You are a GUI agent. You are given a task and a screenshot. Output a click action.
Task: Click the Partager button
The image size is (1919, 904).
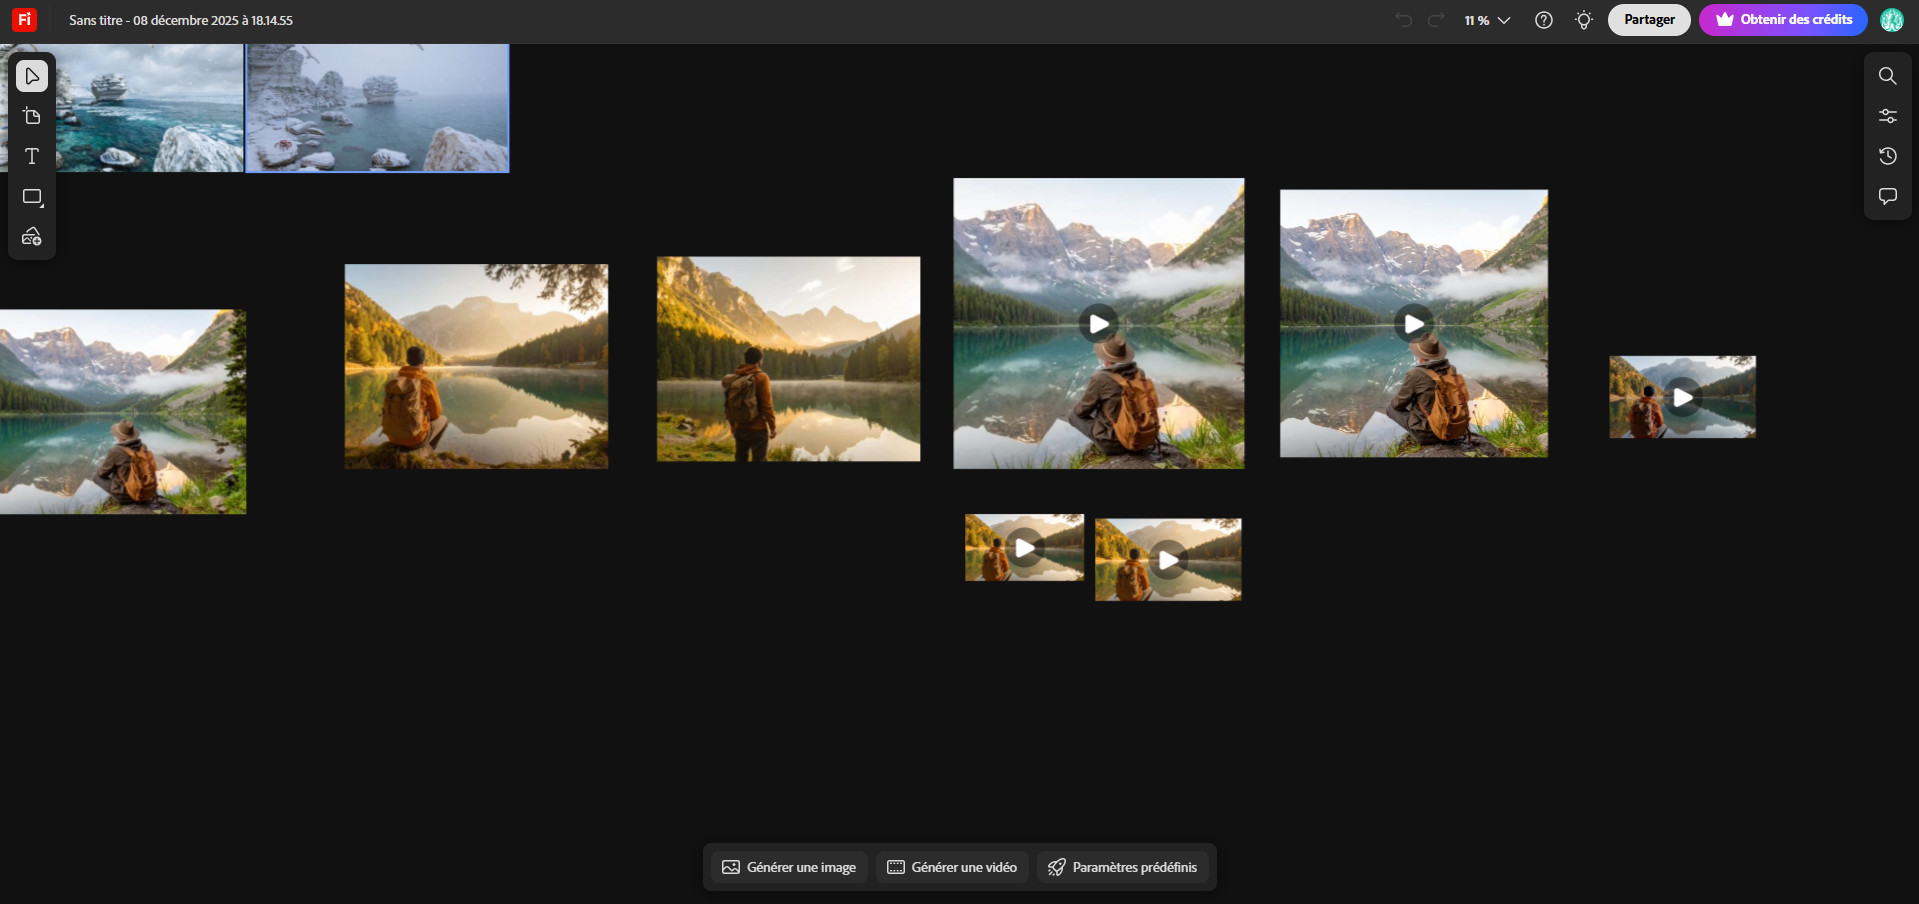(1648, 20)
